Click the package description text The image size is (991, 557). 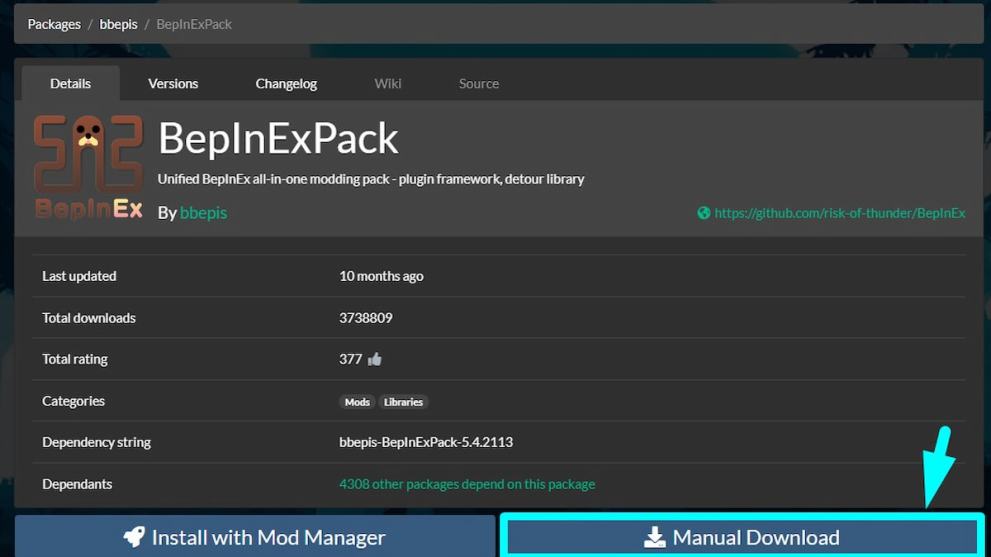371,179
